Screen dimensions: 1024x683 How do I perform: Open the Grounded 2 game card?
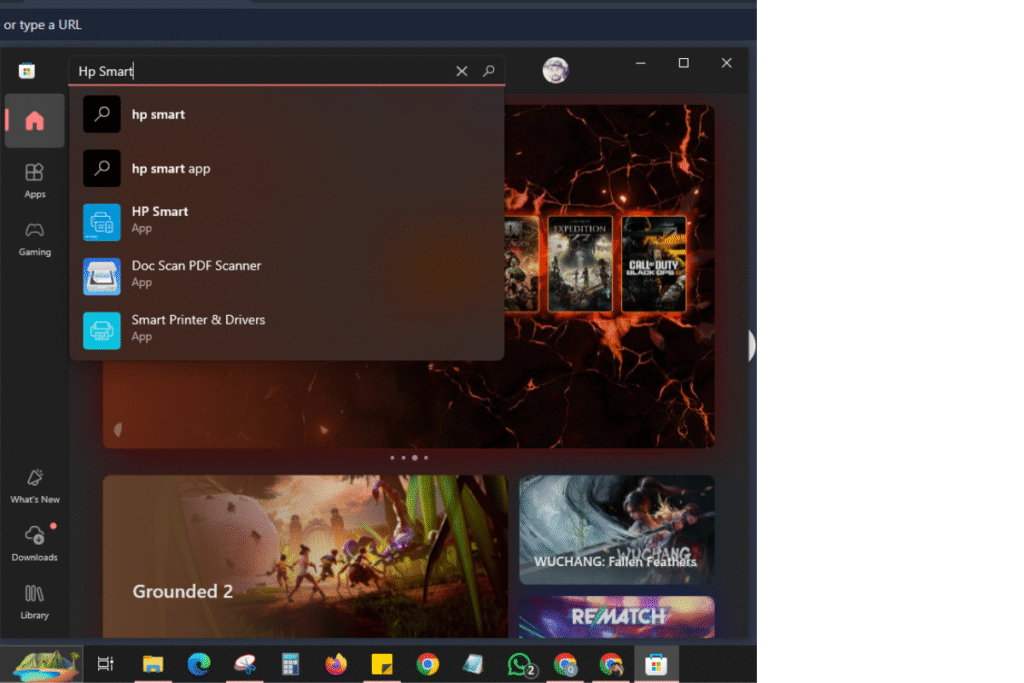[305, 556]
